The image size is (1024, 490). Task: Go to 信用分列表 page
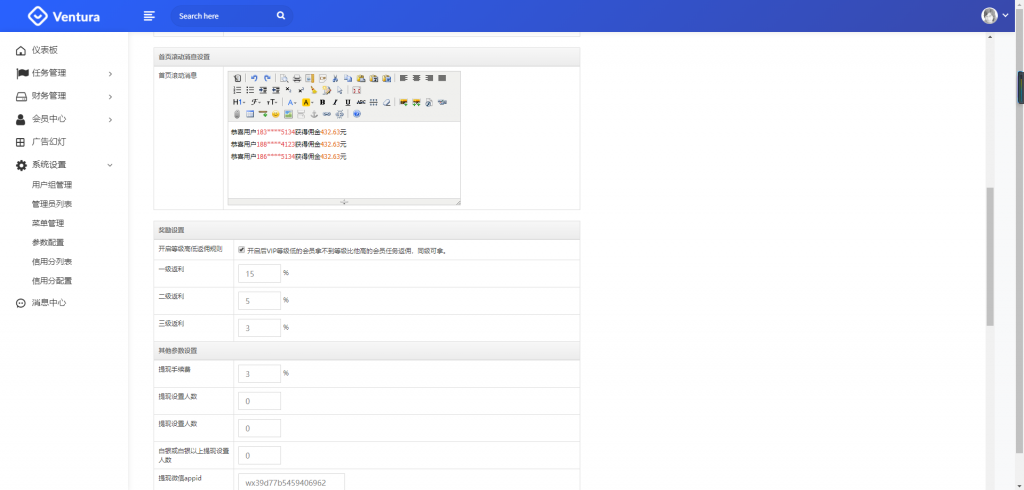pos(52,261)
